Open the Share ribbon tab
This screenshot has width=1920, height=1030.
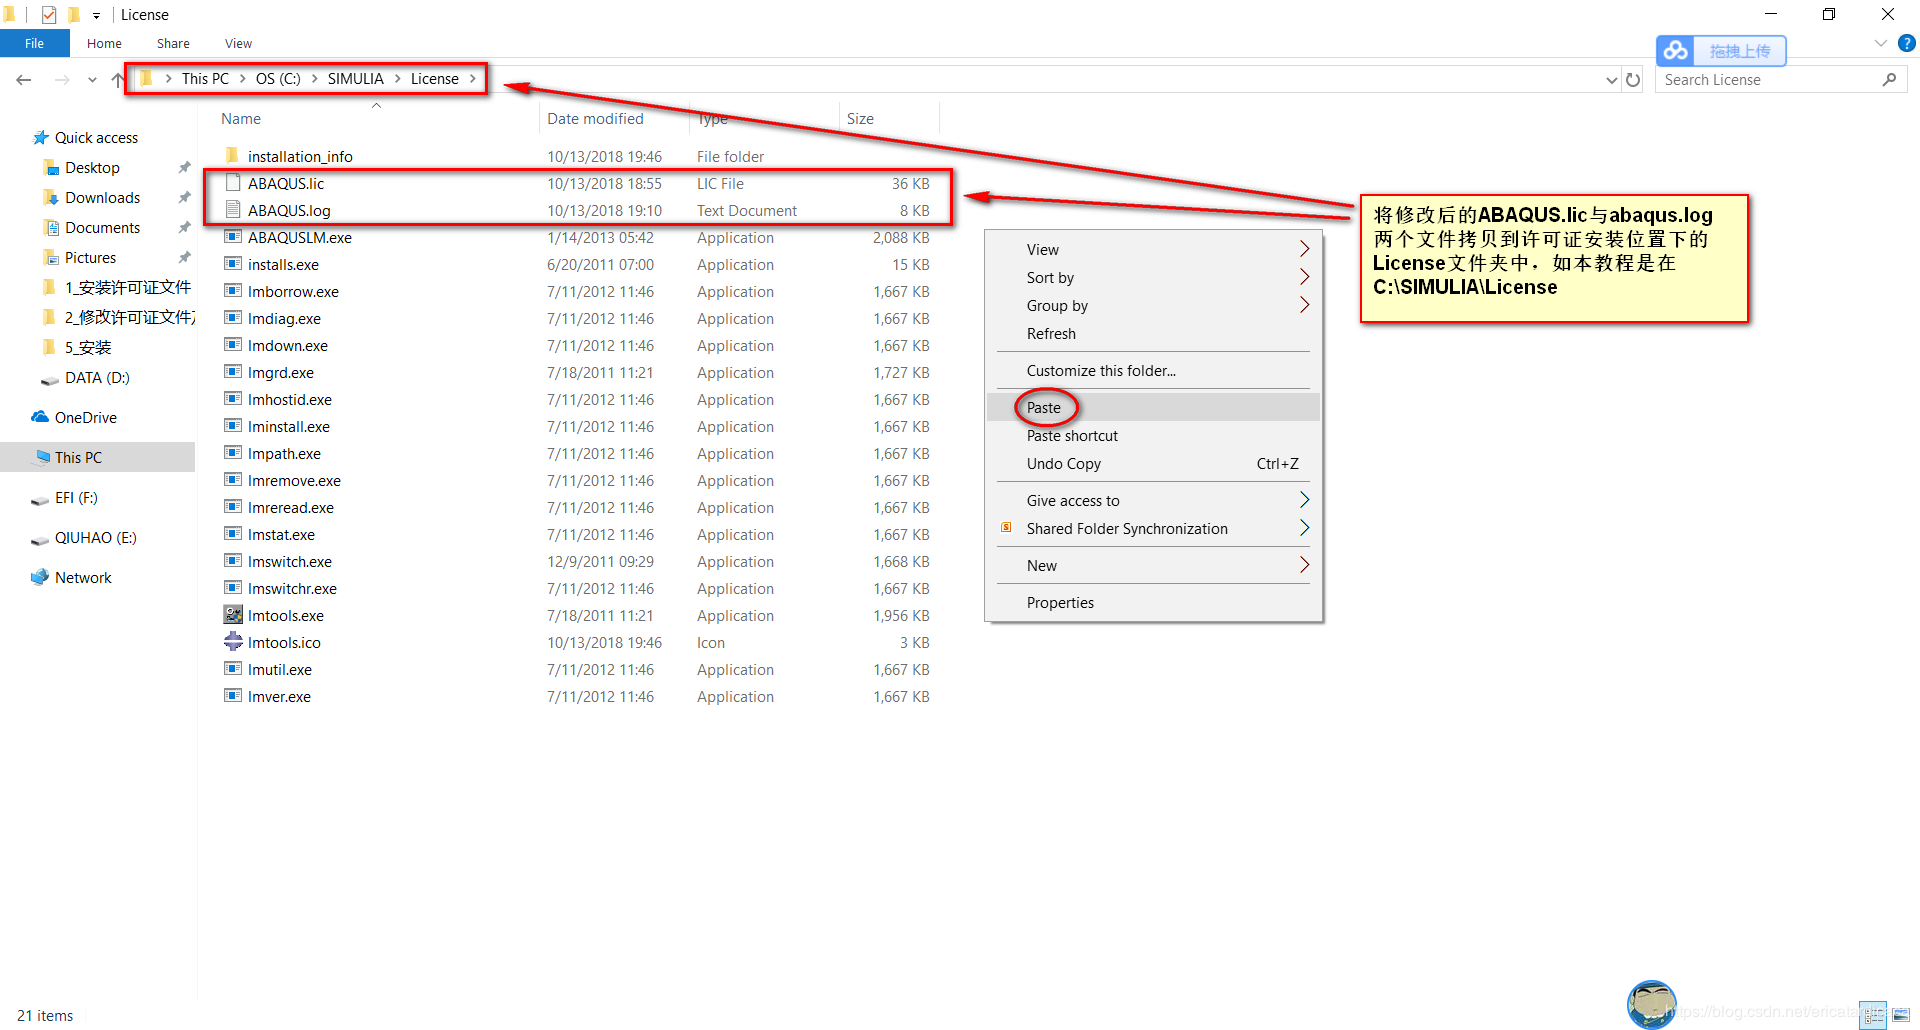click(x=173, y=43)
